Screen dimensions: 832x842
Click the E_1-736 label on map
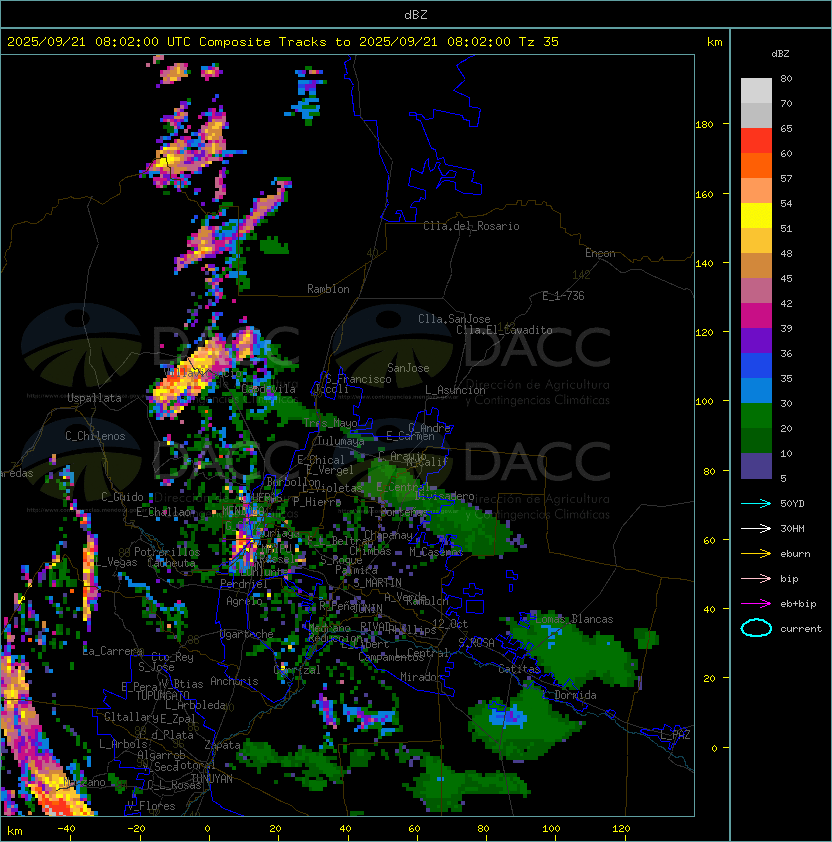coord(563,296)
